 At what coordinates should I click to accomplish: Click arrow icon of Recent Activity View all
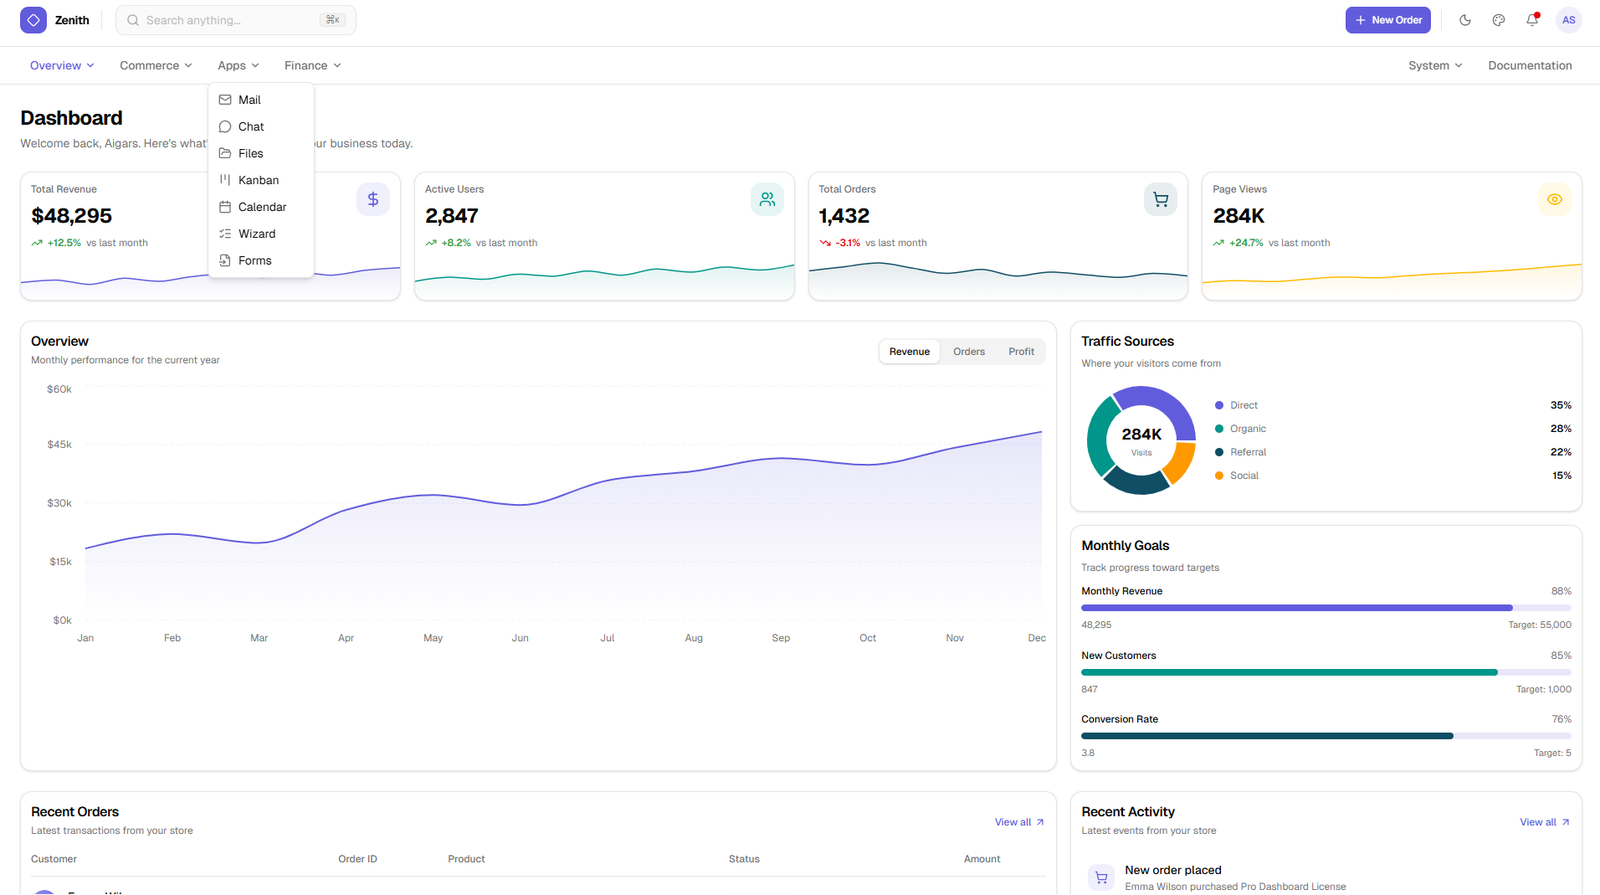tap(1565, 822)
